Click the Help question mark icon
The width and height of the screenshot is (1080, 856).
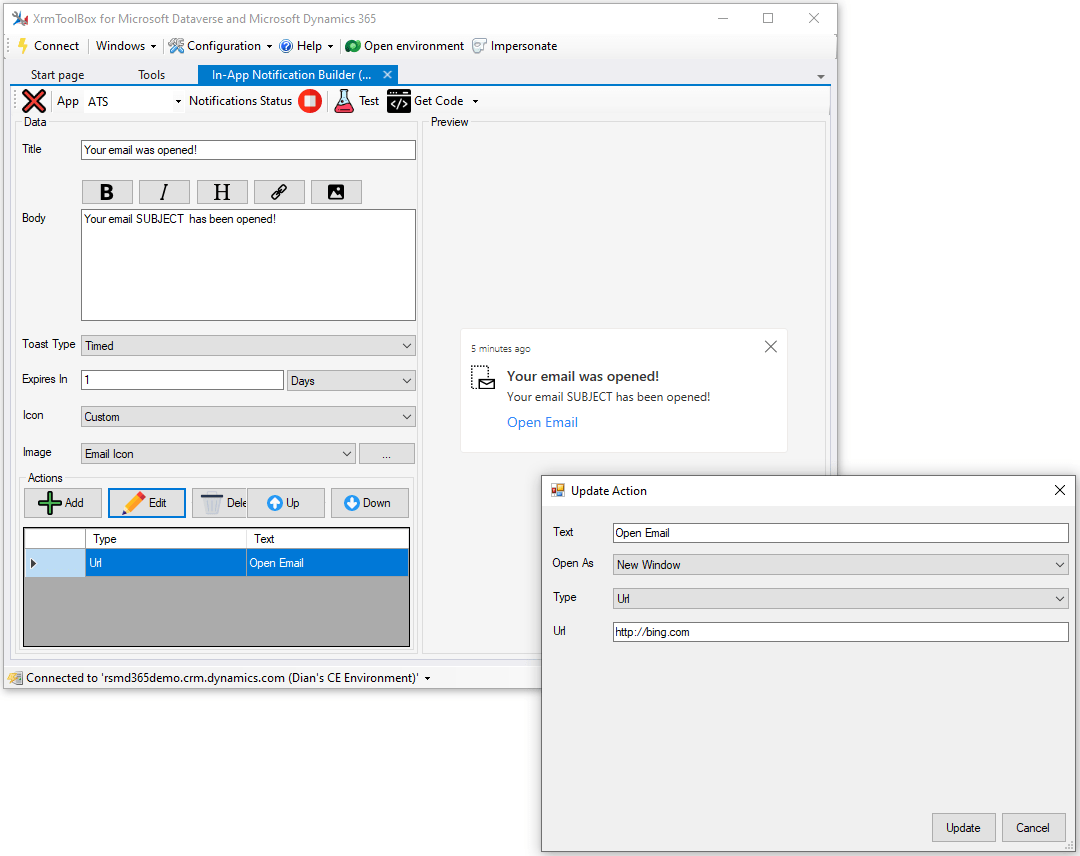point(286,46)
